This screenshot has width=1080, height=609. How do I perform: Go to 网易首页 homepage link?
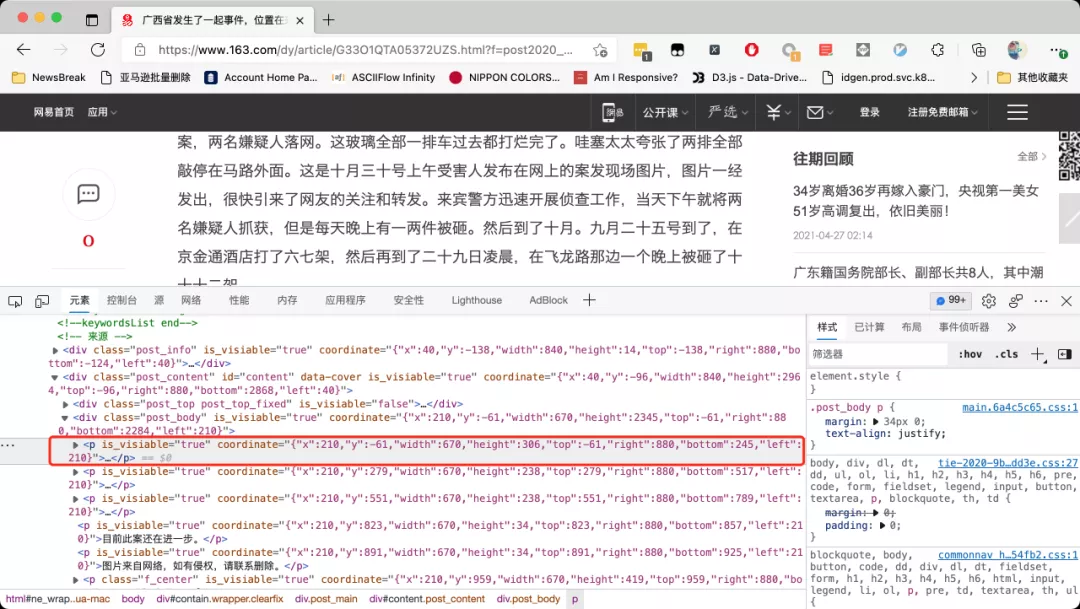(54, 112)
